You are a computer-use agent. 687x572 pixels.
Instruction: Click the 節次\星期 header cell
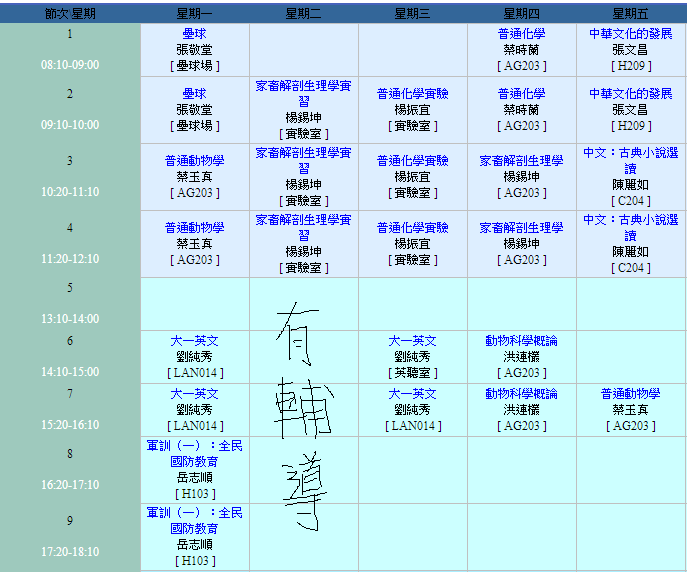pos(70,13)
